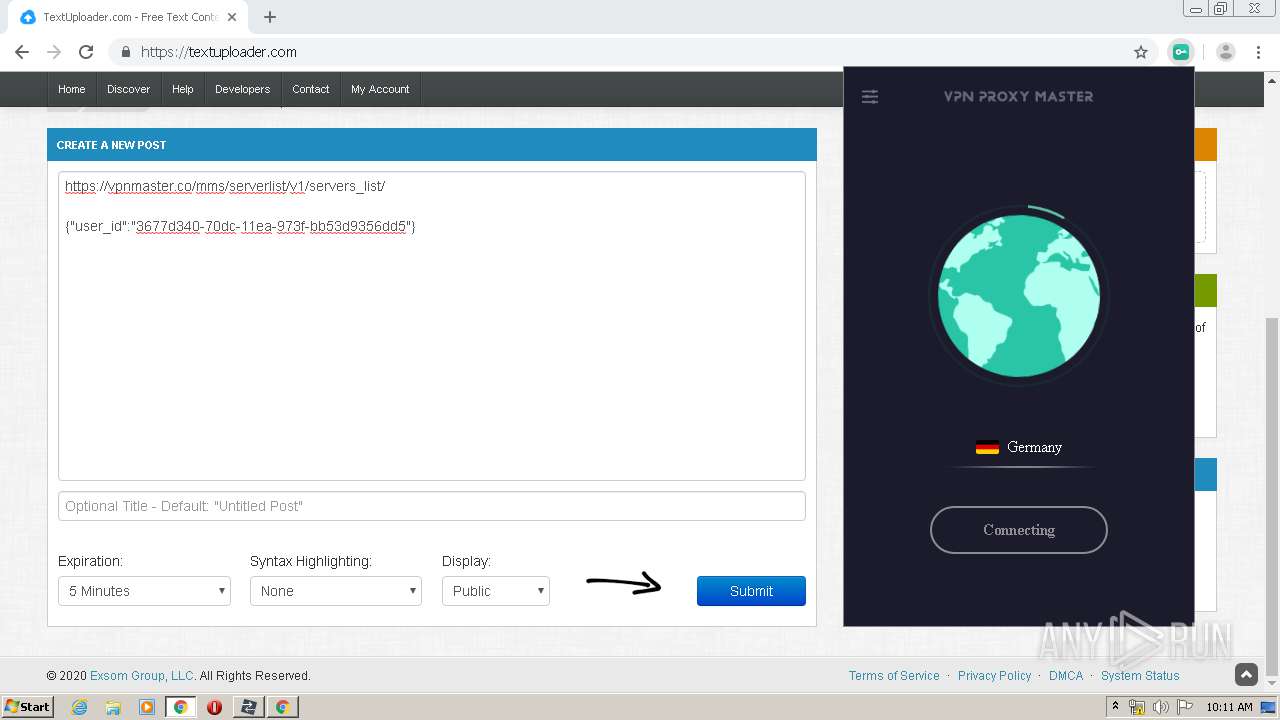Click the vpnmaster.co servers_list URL text
The width and height of the screenshot is (1280, 720).
coord(225,187)
